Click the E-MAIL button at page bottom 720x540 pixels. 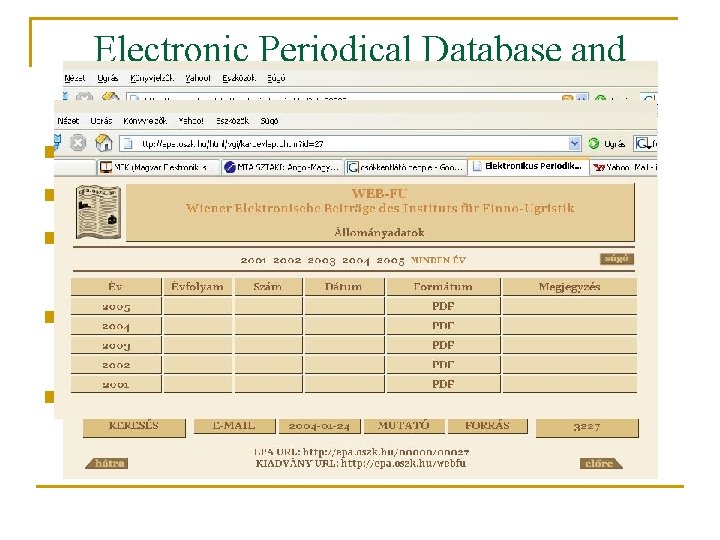[234, 426]
